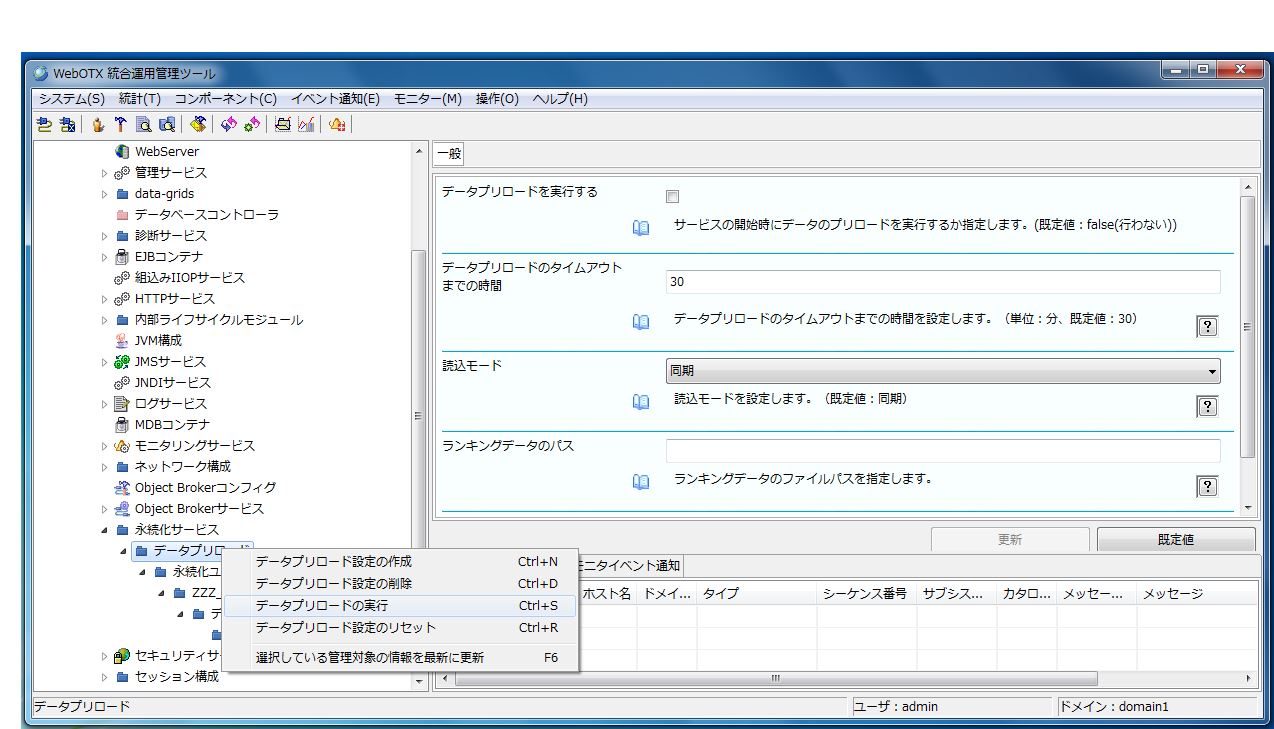Click the ランキングデータのパス text field
The width and height of the screenshot is (1274, 729).
point(943,451)
